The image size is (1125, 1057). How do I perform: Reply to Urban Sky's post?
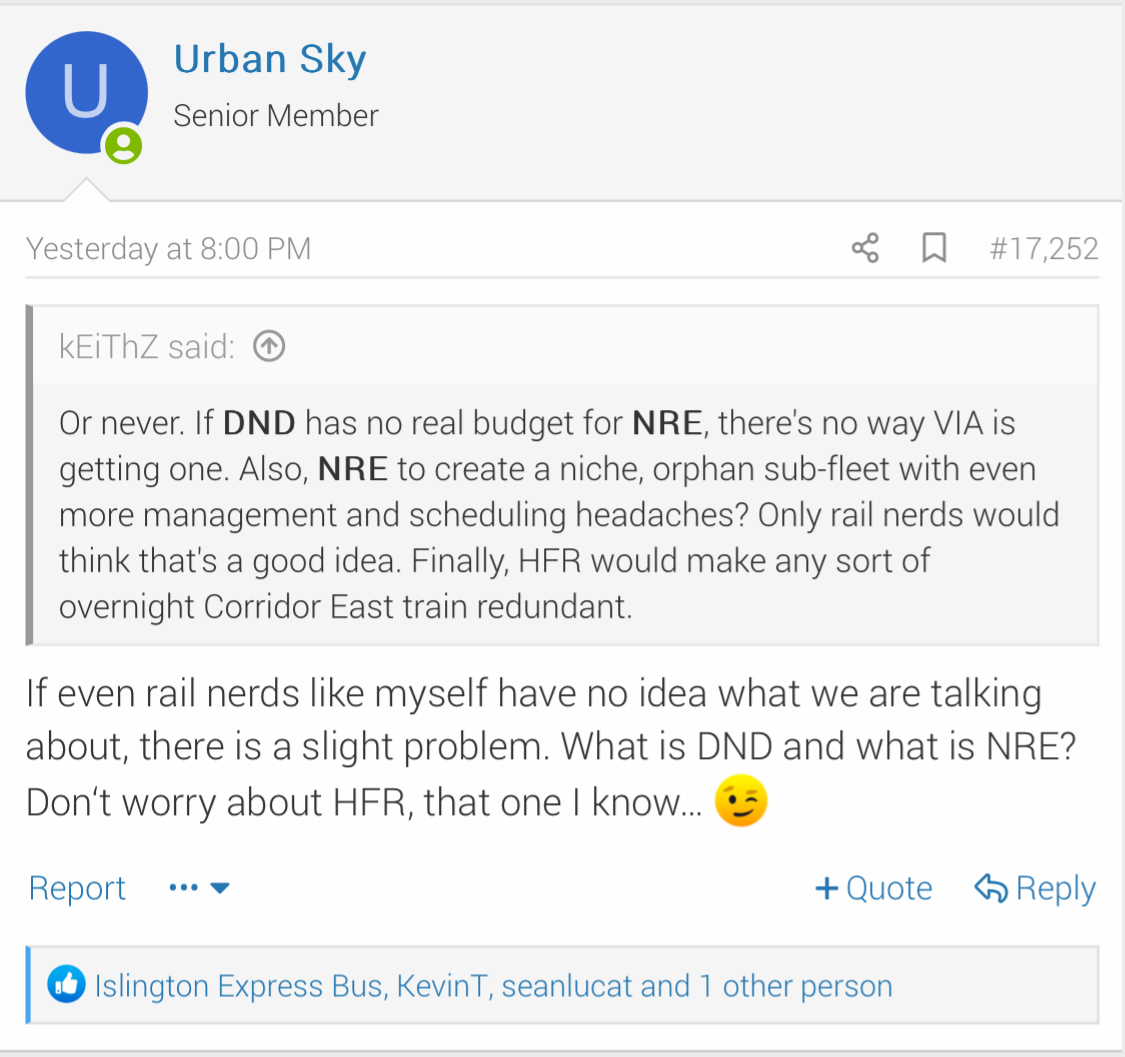point(1035,888)
